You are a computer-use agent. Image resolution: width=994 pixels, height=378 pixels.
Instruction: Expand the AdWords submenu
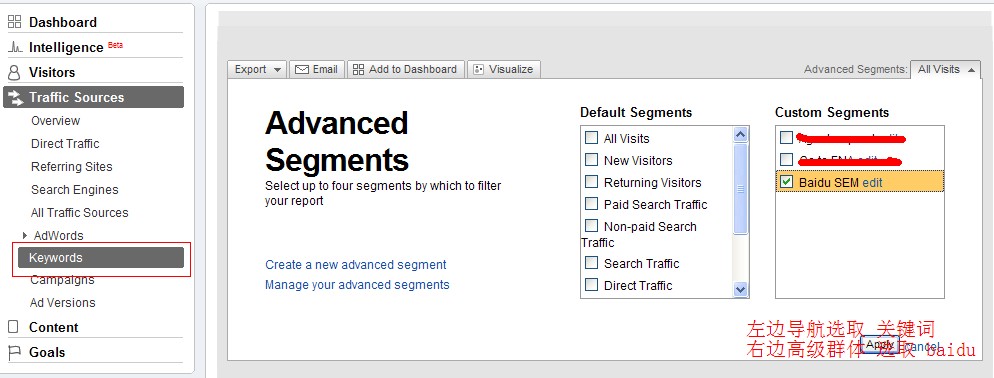pyautogui.click(x=25, y=235)
